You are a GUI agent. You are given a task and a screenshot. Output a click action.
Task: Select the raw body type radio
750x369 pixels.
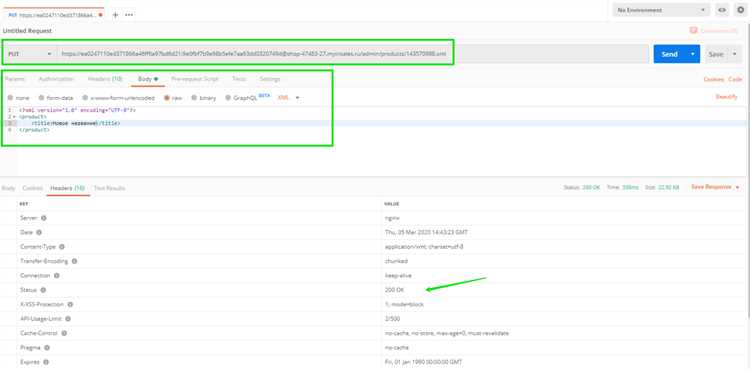tap(167, 98)
